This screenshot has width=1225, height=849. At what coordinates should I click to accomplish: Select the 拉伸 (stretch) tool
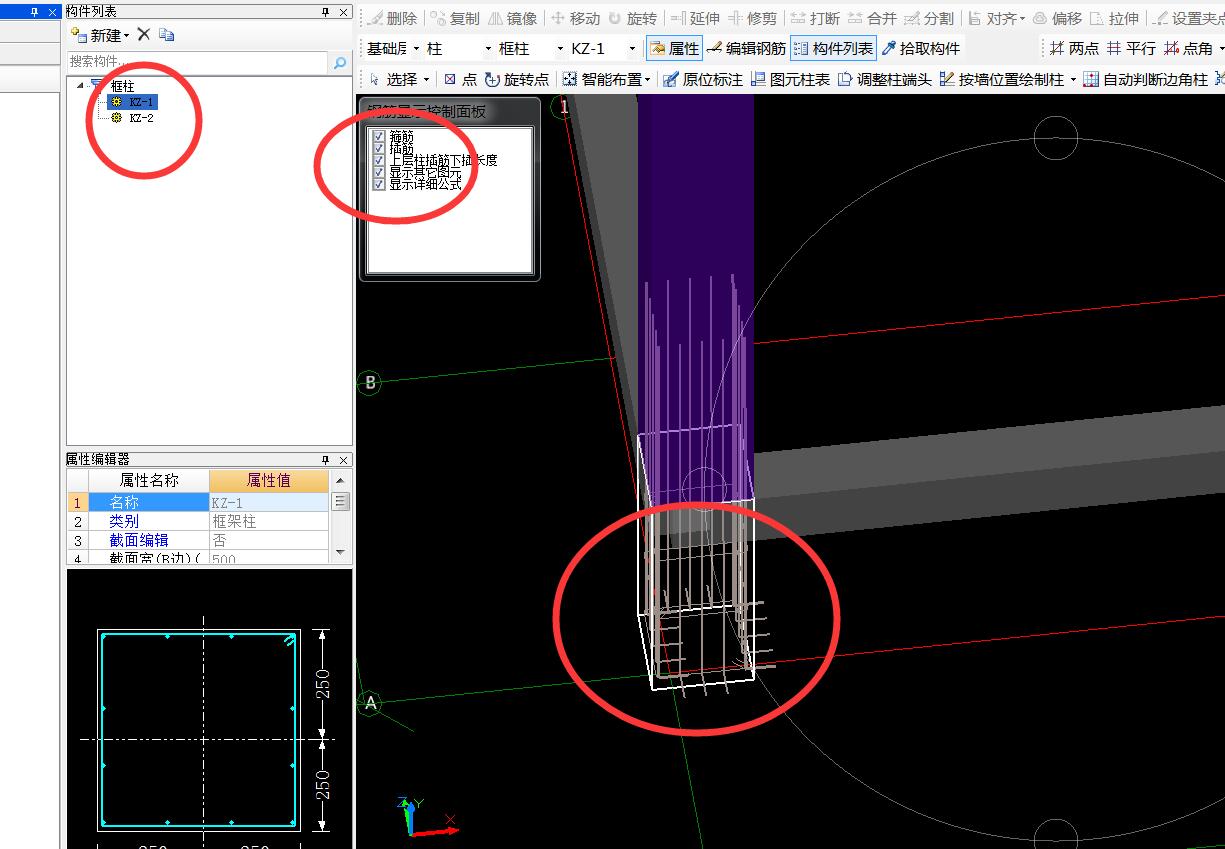tap(1115, 18)
